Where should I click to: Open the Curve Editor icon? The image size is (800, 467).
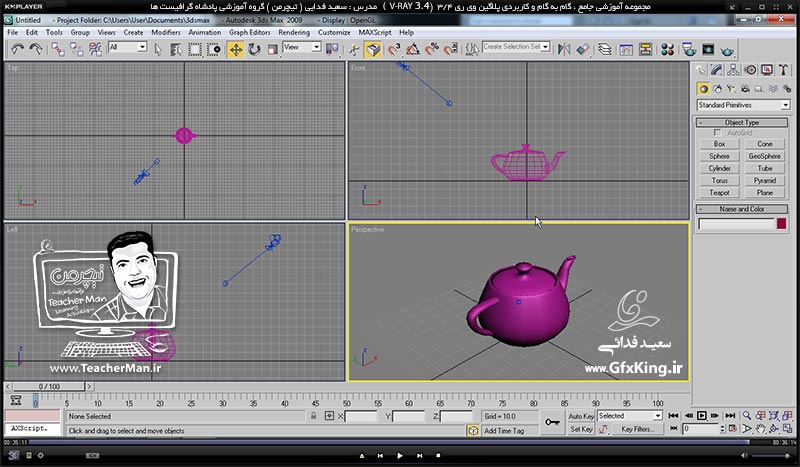coord(626,50)
